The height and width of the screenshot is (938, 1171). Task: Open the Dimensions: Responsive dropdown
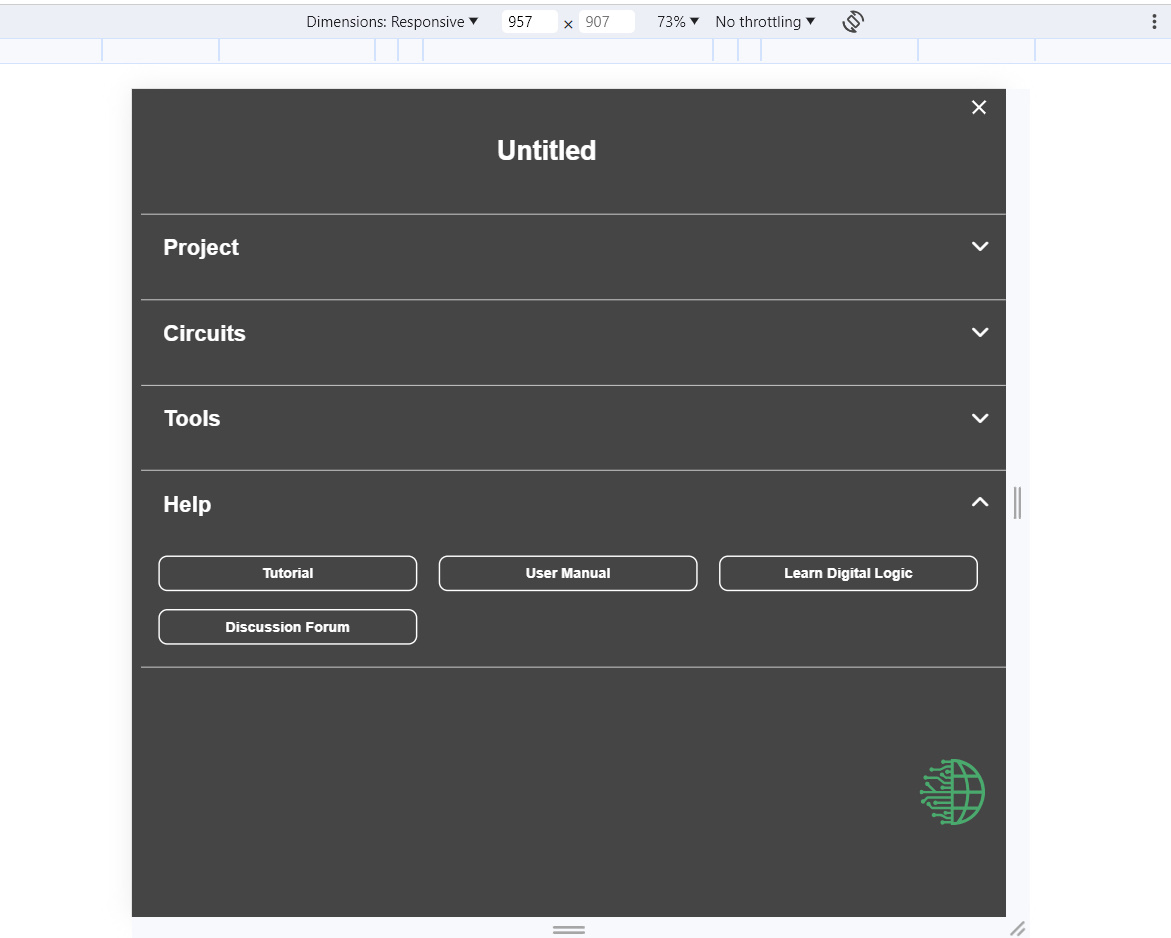(x=392, y=22)
